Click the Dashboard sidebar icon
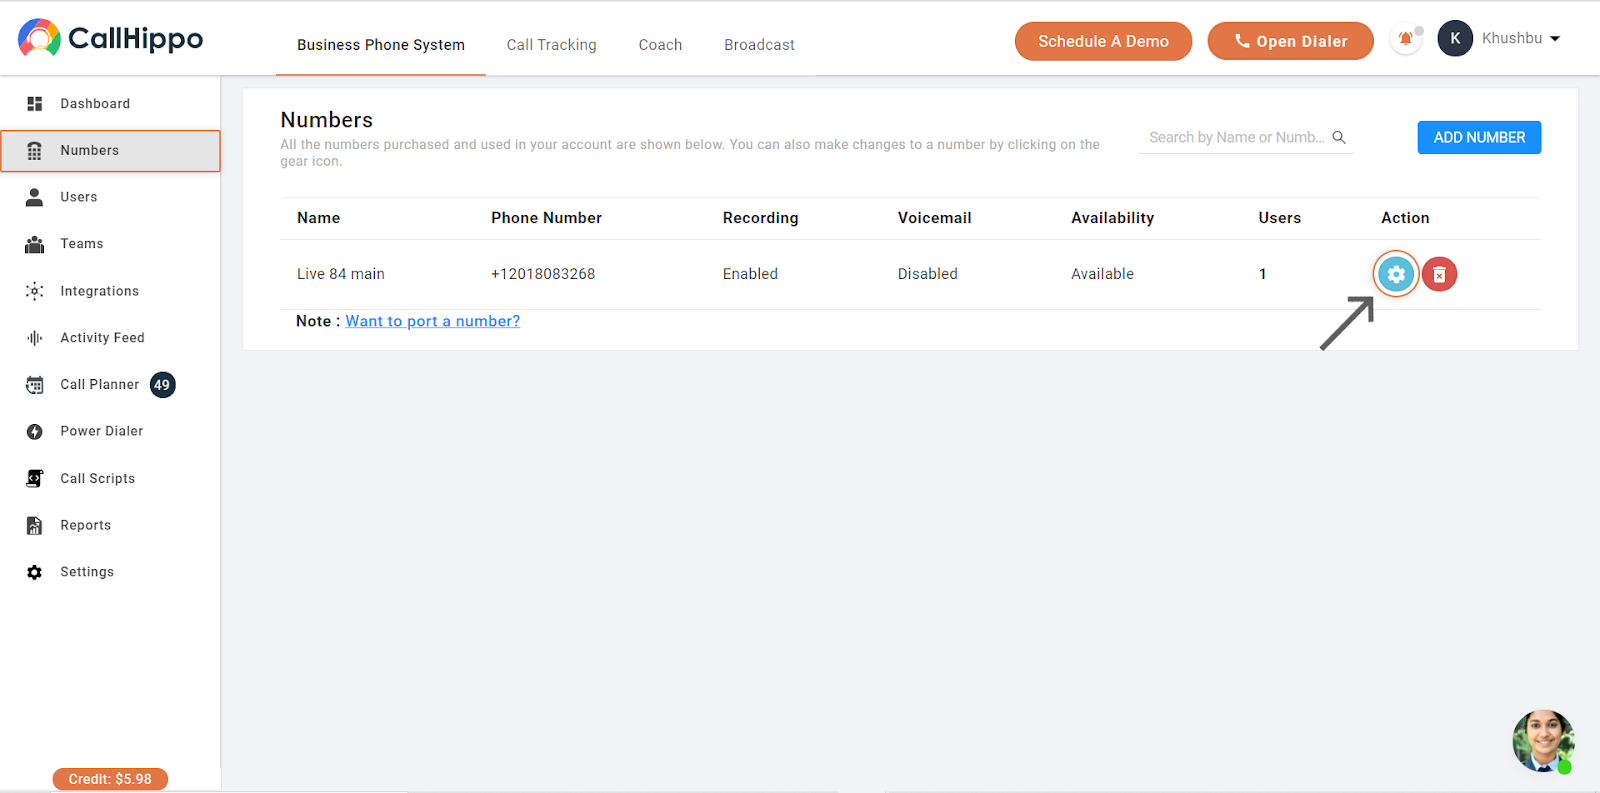1600x793 pixels. [35, 104]
